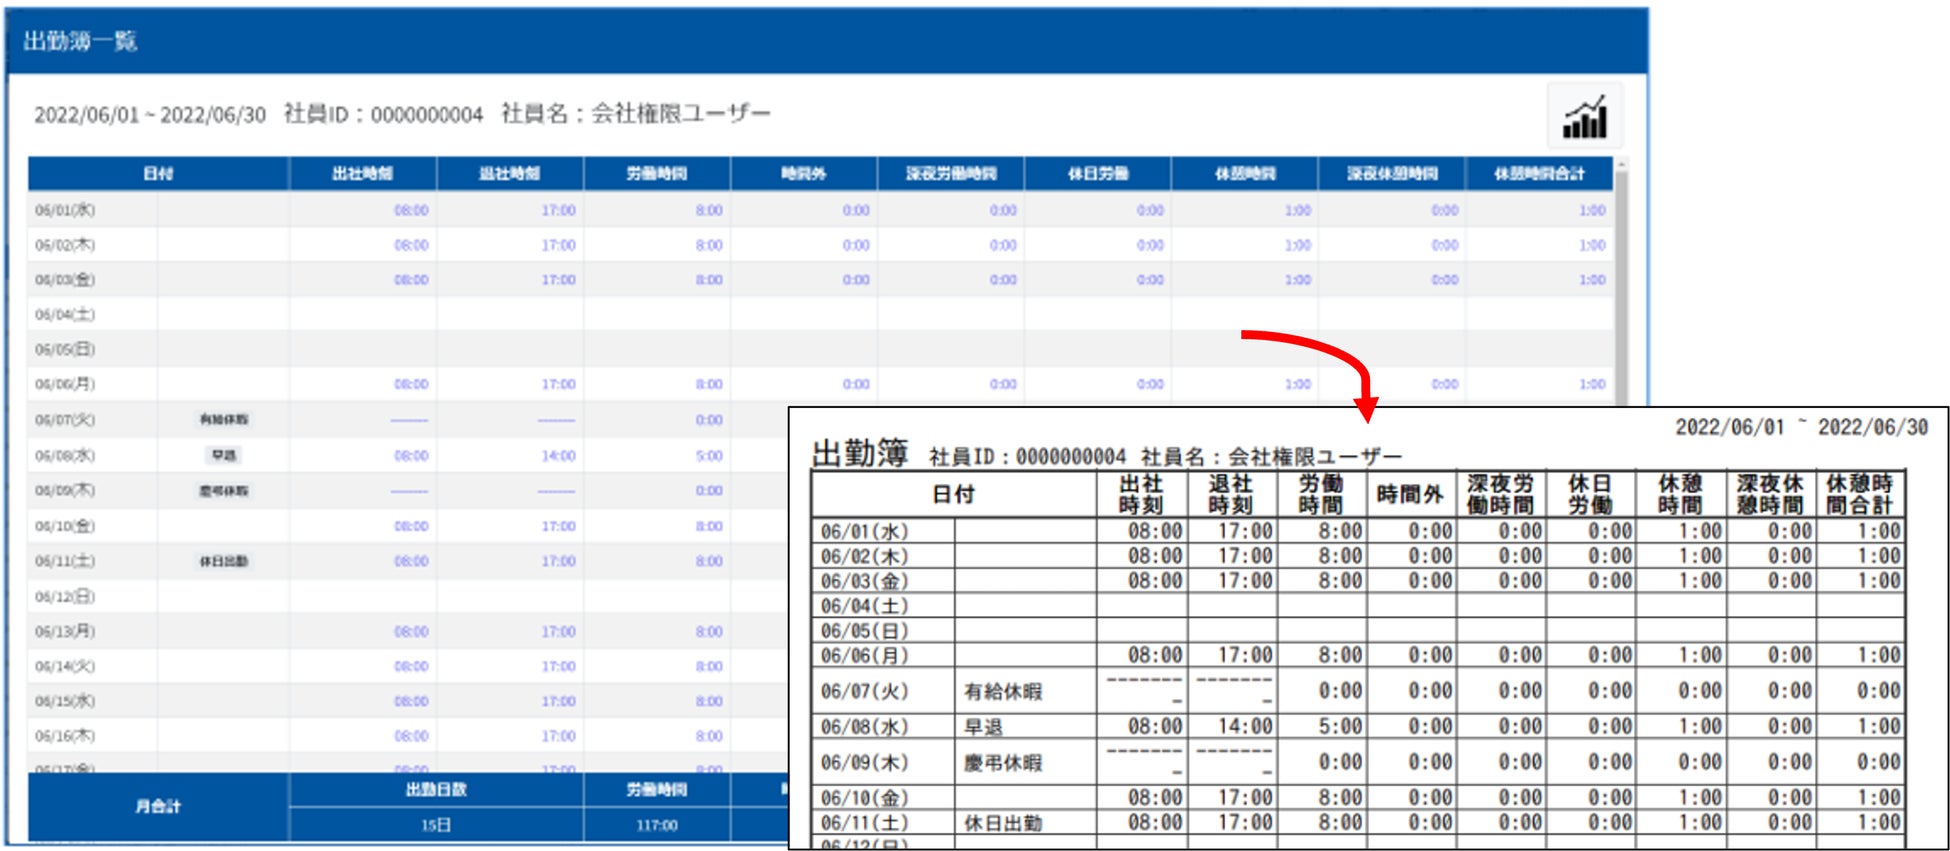Click 休日出勤 in the printed report

coord(1003,823)
